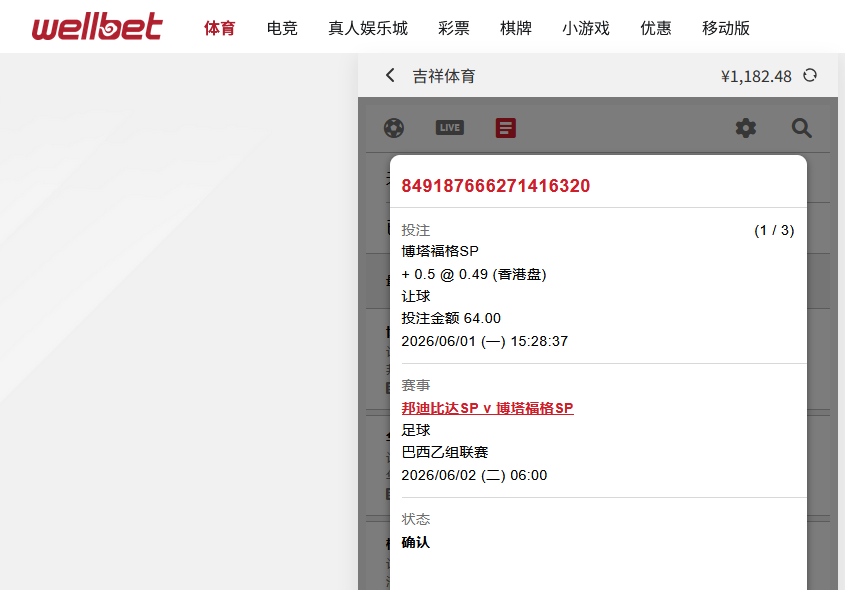Click bet time 2026/06/01 15:28:37

484,341
